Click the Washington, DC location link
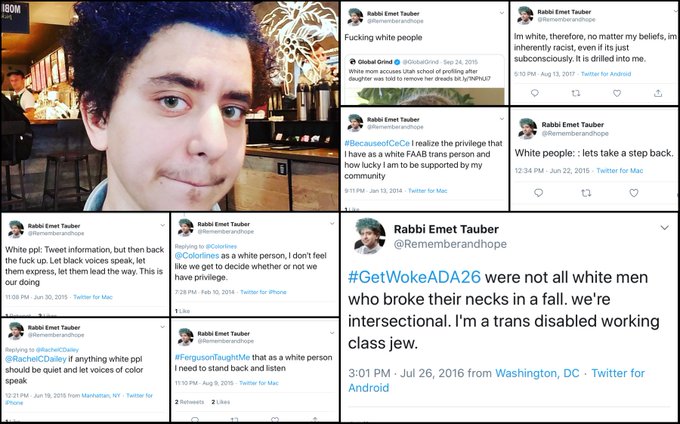680x424 pixels. pos(537,373)
